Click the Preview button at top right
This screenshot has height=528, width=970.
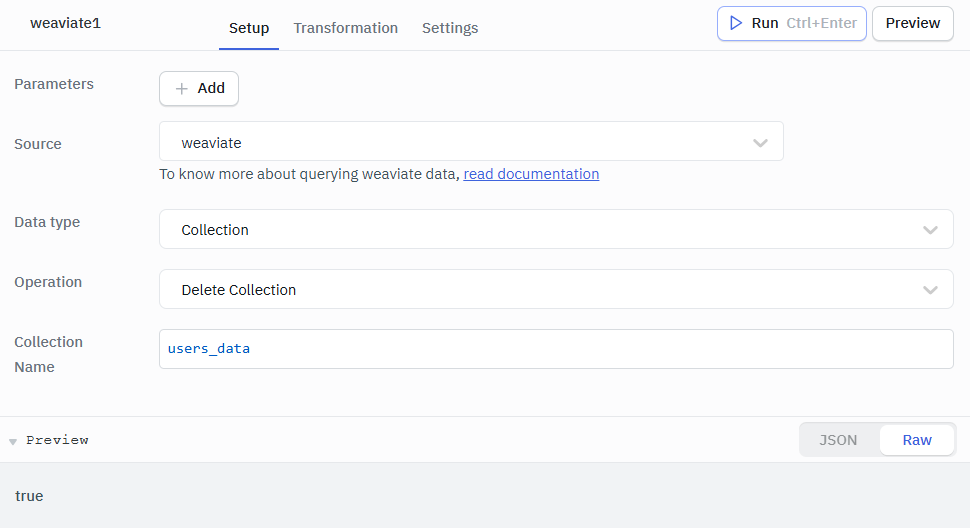912,23
